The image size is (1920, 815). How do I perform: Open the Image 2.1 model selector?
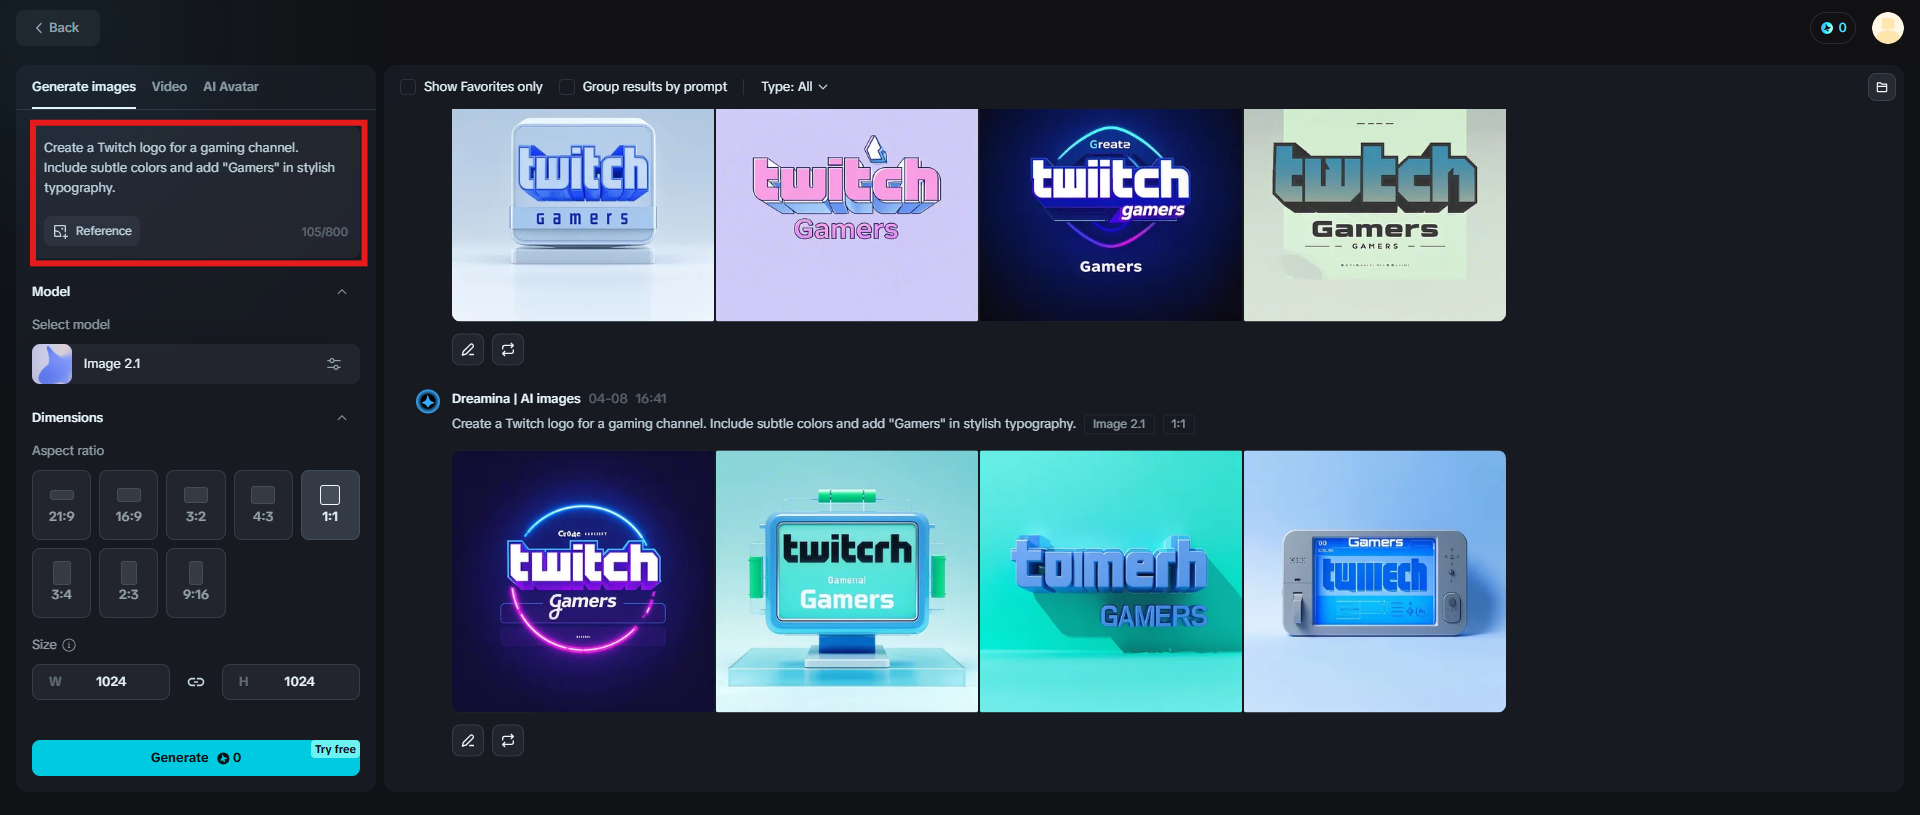[196, 364]
